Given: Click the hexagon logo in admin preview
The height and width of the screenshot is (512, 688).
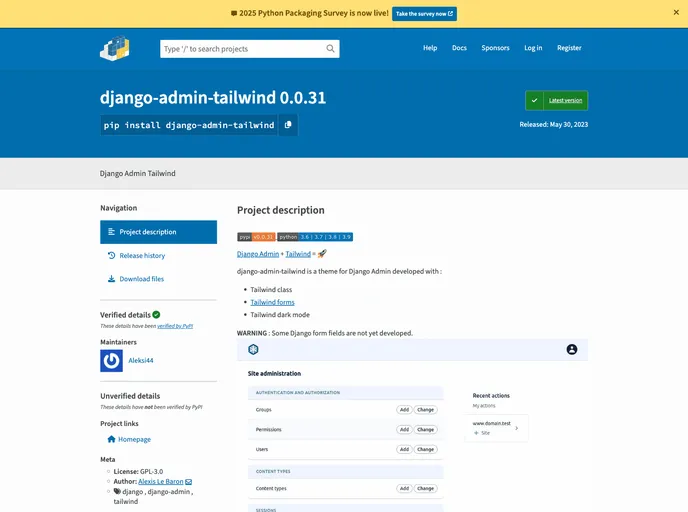Looking at the screenshot, I should click(253, 349).
